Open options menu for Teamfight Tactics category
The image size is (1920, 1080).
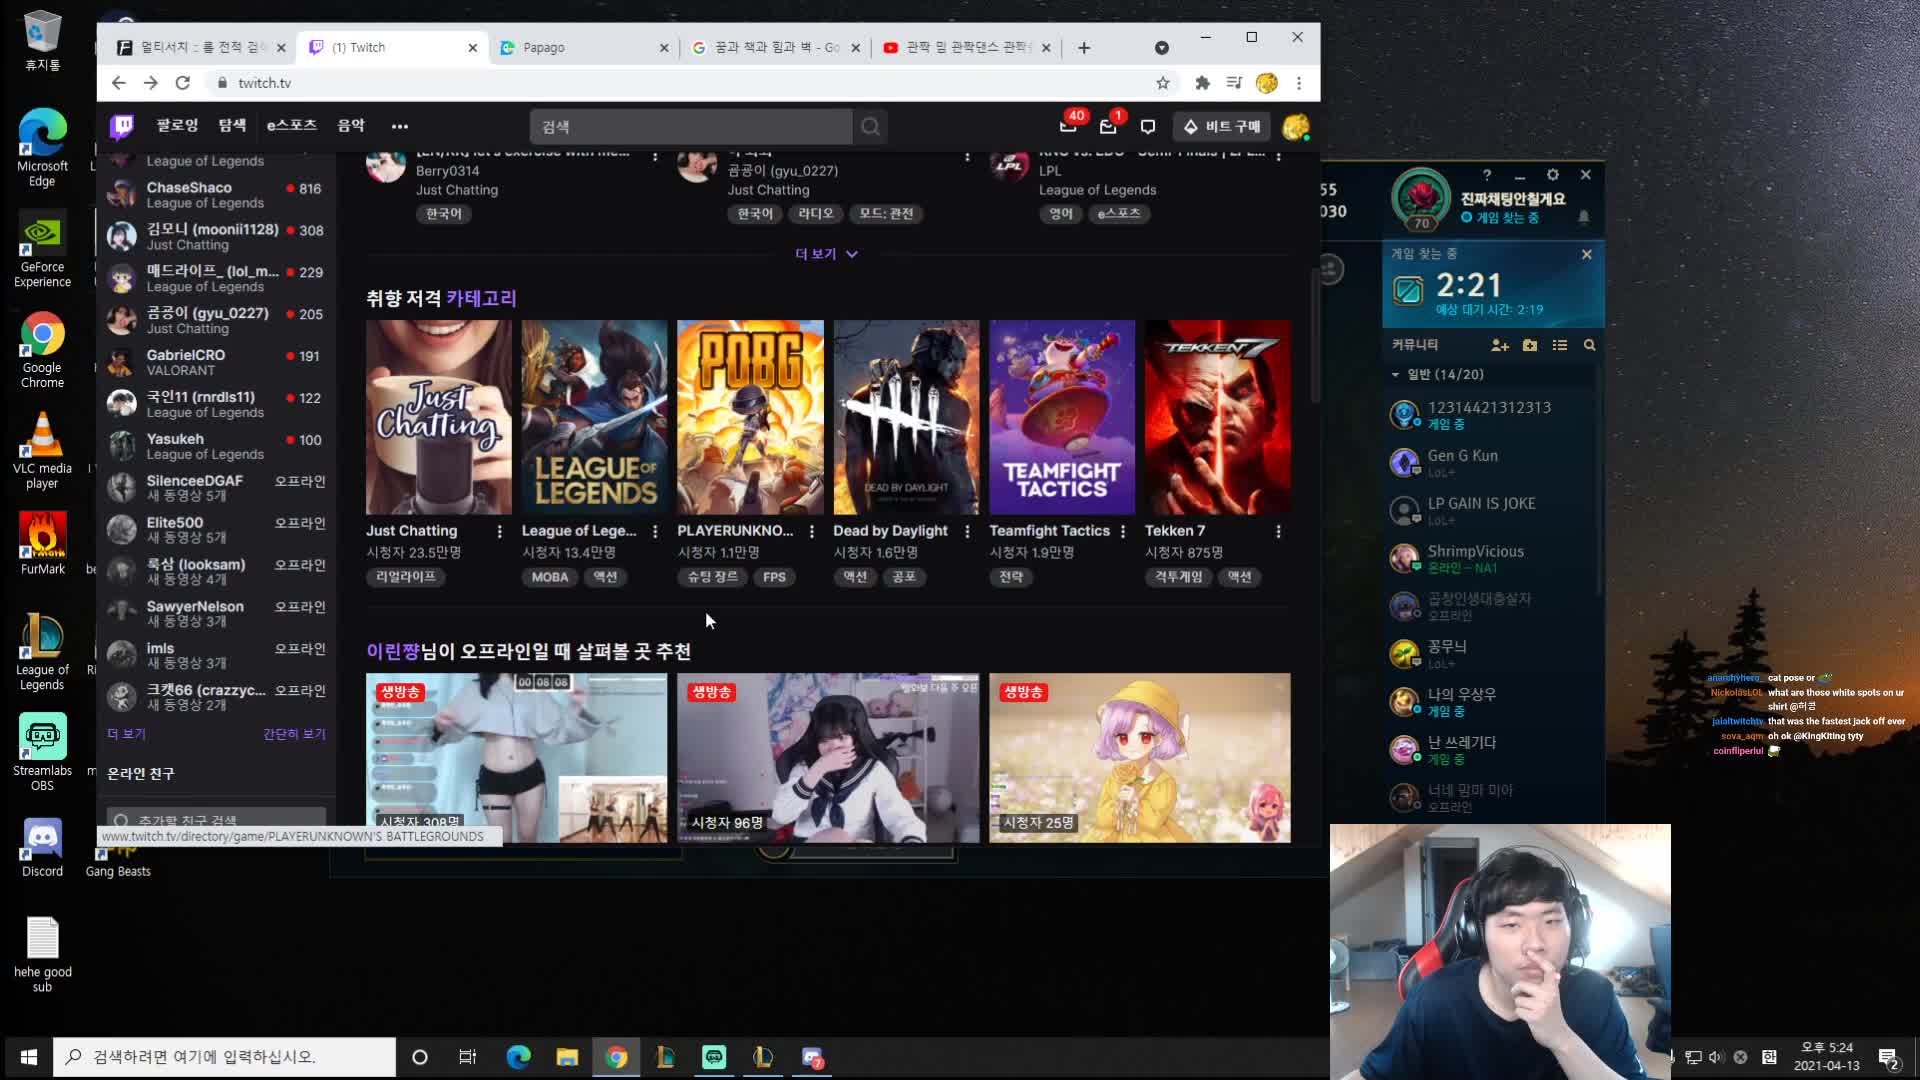point(1123,531)
